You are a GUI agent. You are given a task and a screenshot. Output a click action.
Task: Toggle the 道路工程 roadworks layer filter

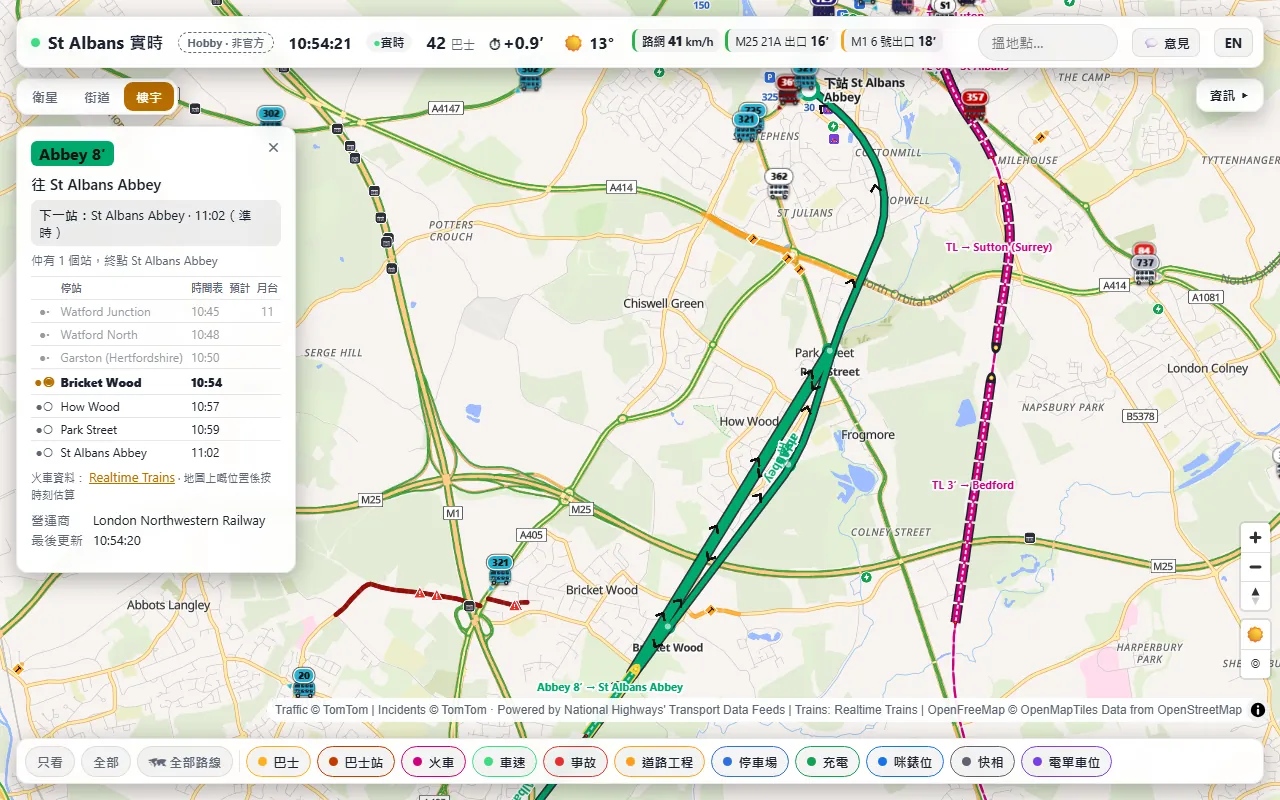659,762
